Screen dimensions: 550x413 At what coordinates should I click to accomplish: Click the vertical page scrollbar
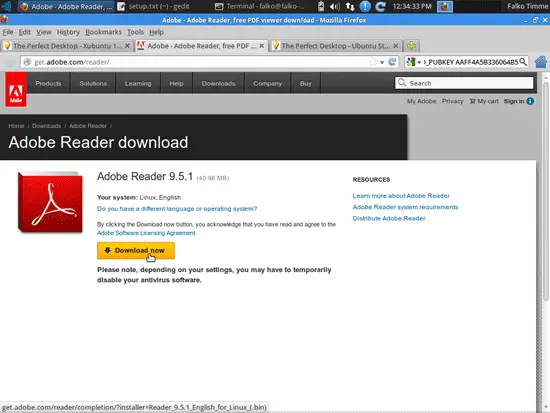pos(546,192)
